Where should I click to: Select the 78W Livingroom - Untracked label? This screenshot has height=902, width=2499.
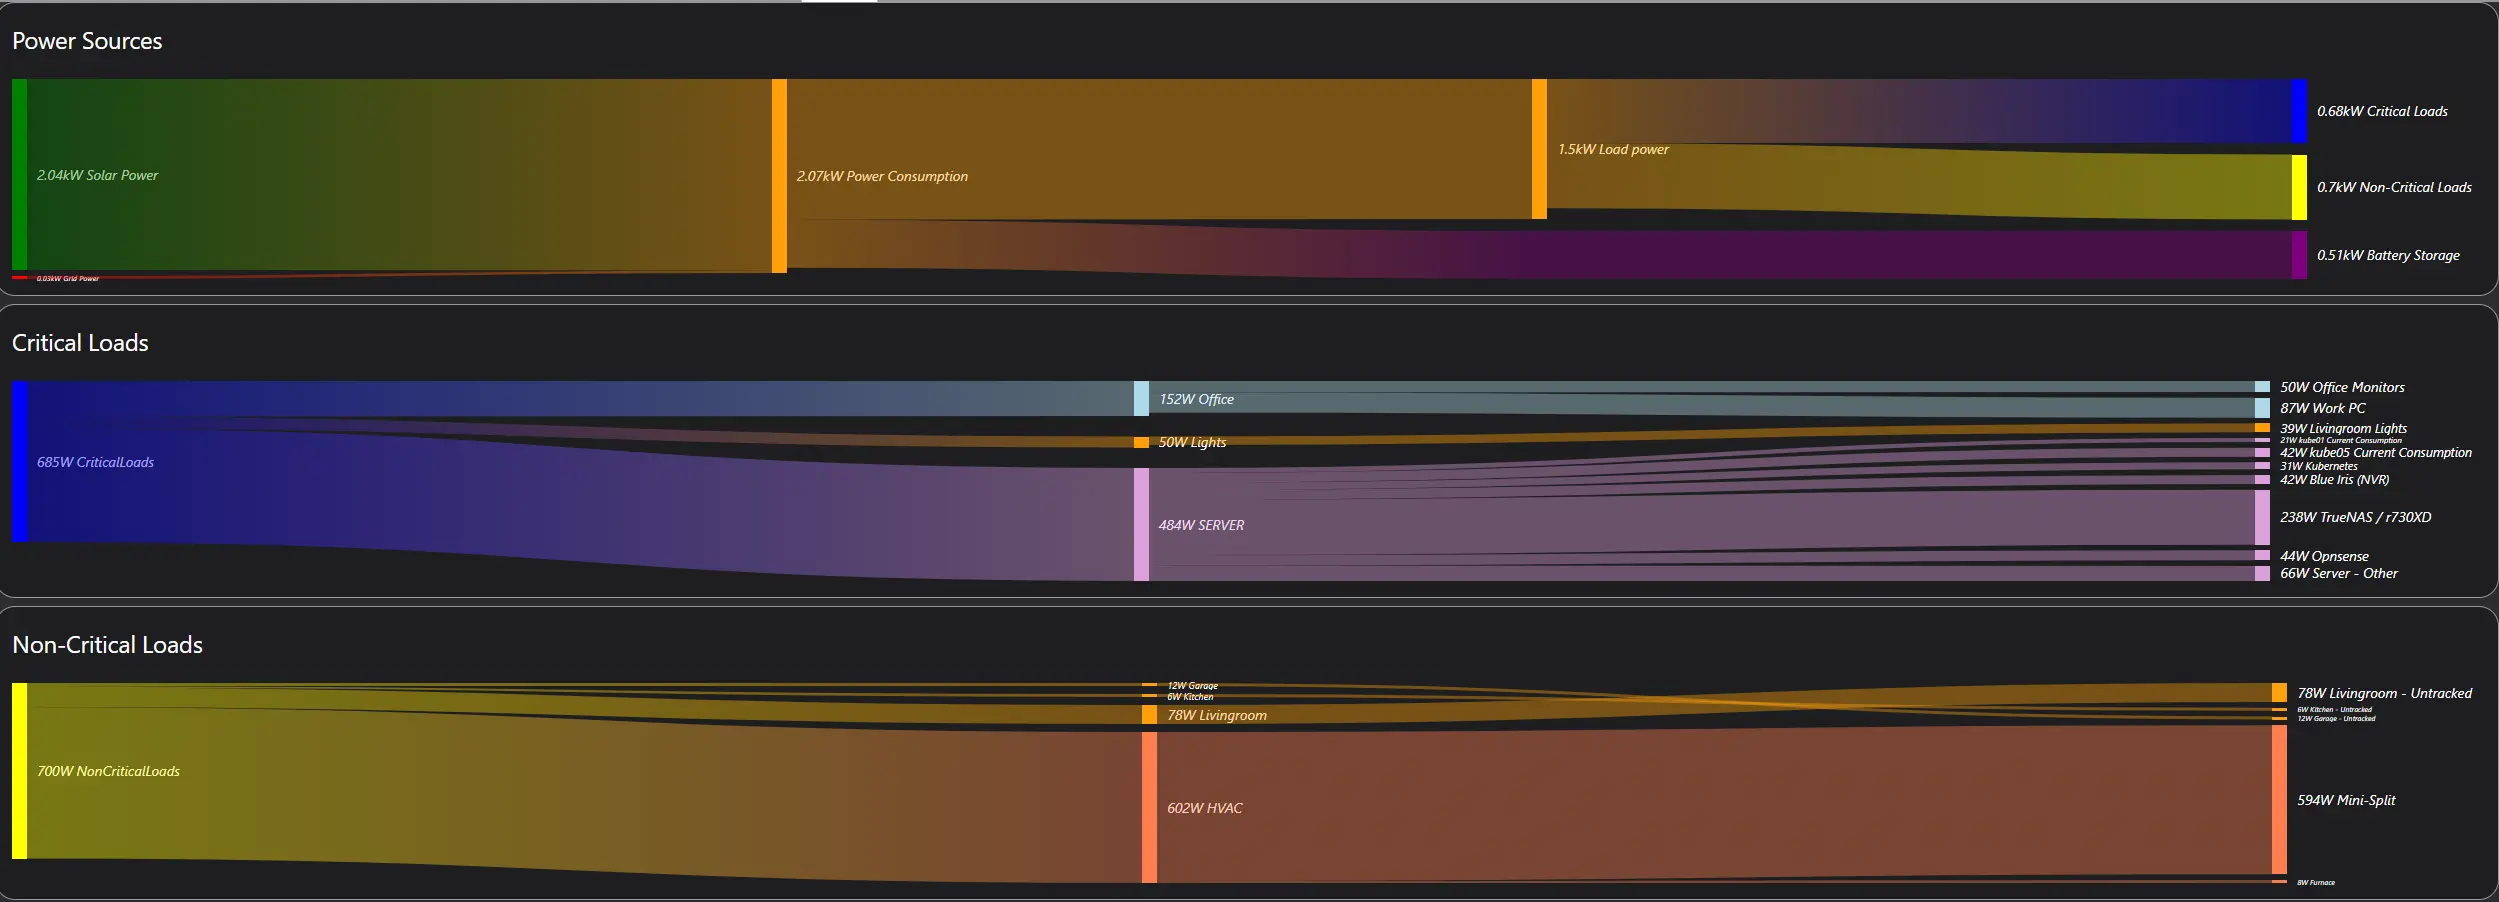click(2383, 693)
